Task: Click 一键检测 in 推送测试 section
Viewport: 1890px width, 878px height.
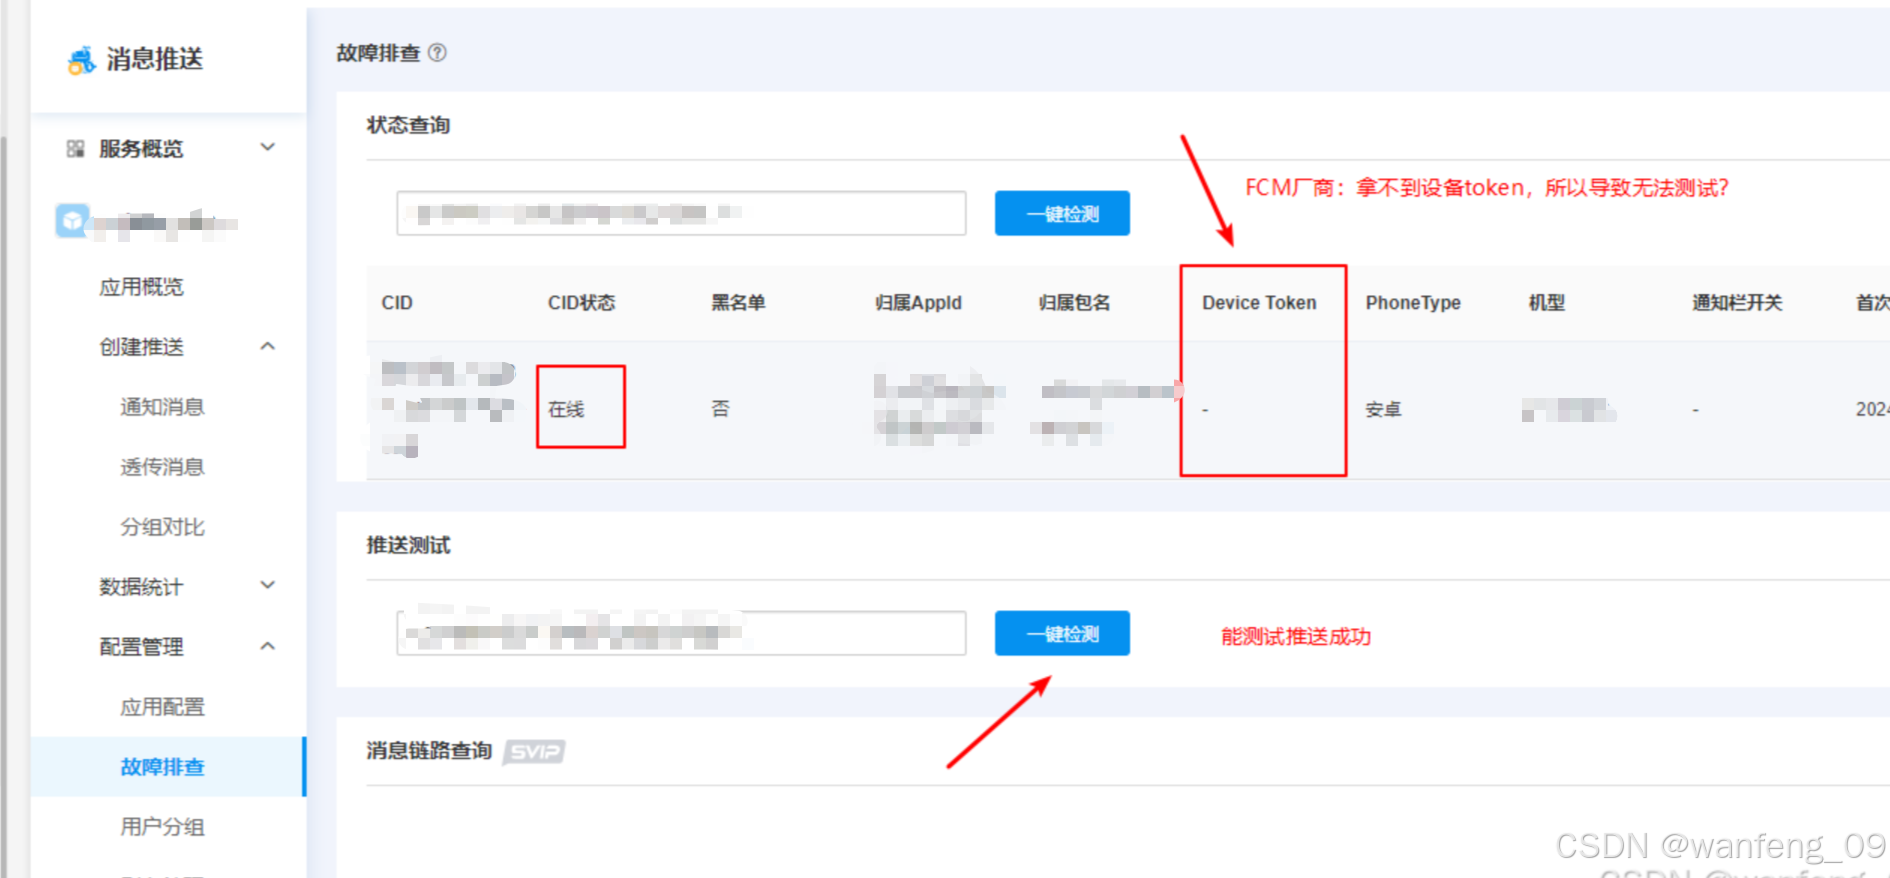Action: 1062,633
